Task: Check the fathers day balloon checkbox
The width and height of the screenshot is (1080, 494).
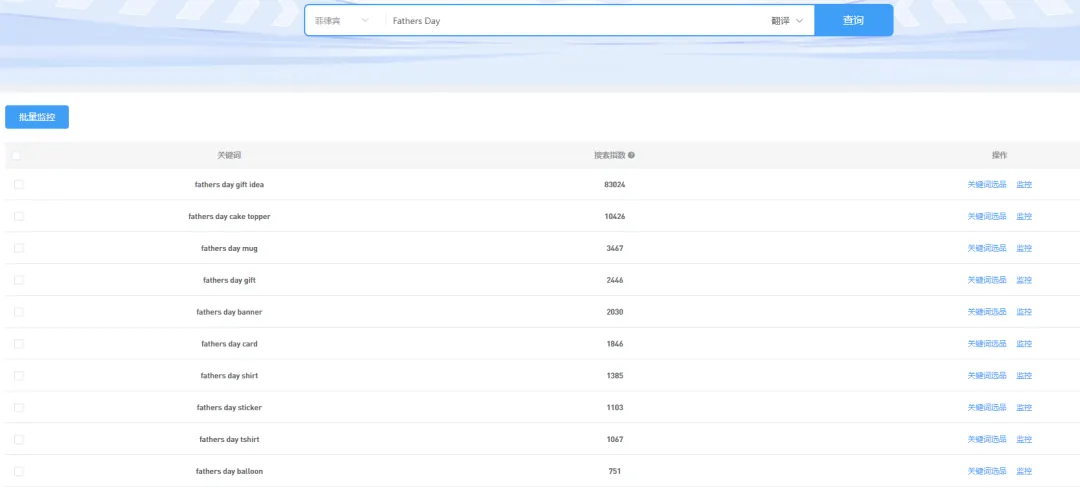Action: tap(19, 471)
